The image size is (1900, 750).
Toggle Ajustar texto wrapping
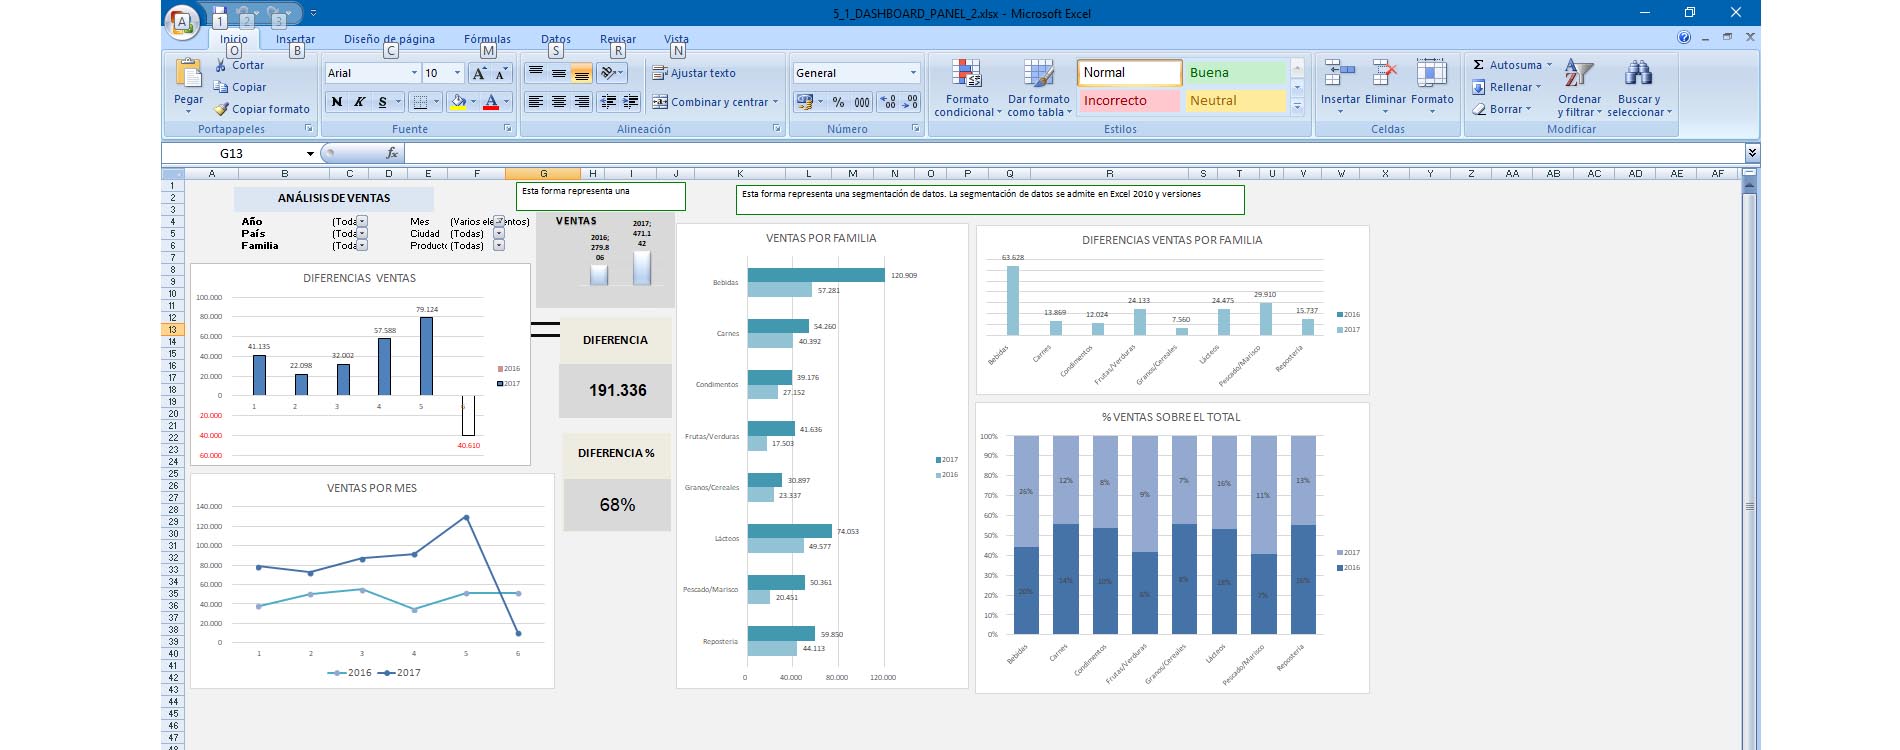[693, 73]
